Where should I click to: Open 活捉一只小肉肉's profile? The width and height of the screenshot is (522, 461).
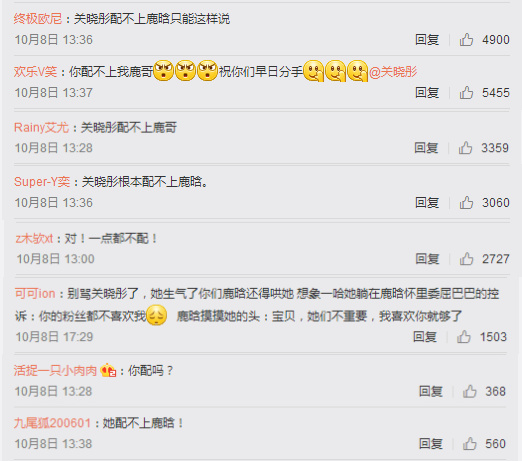click(55, 370)
